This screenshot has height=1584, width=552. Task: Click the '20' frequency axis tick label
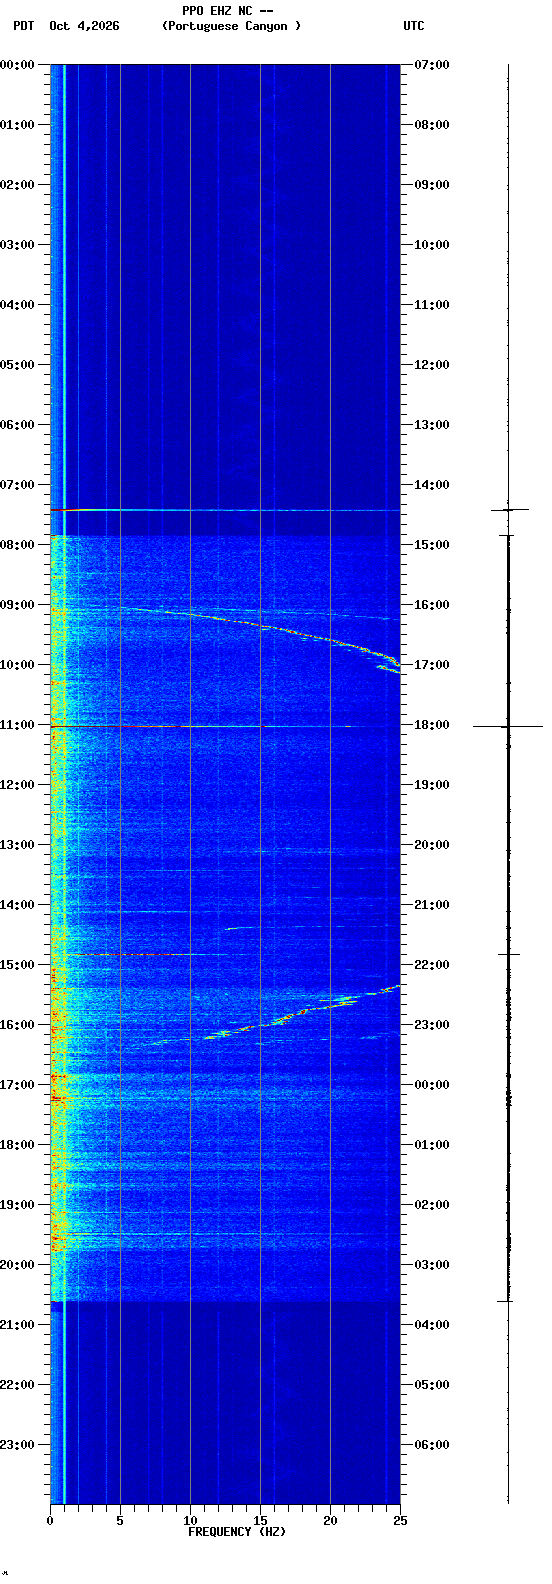[330, 1521]
